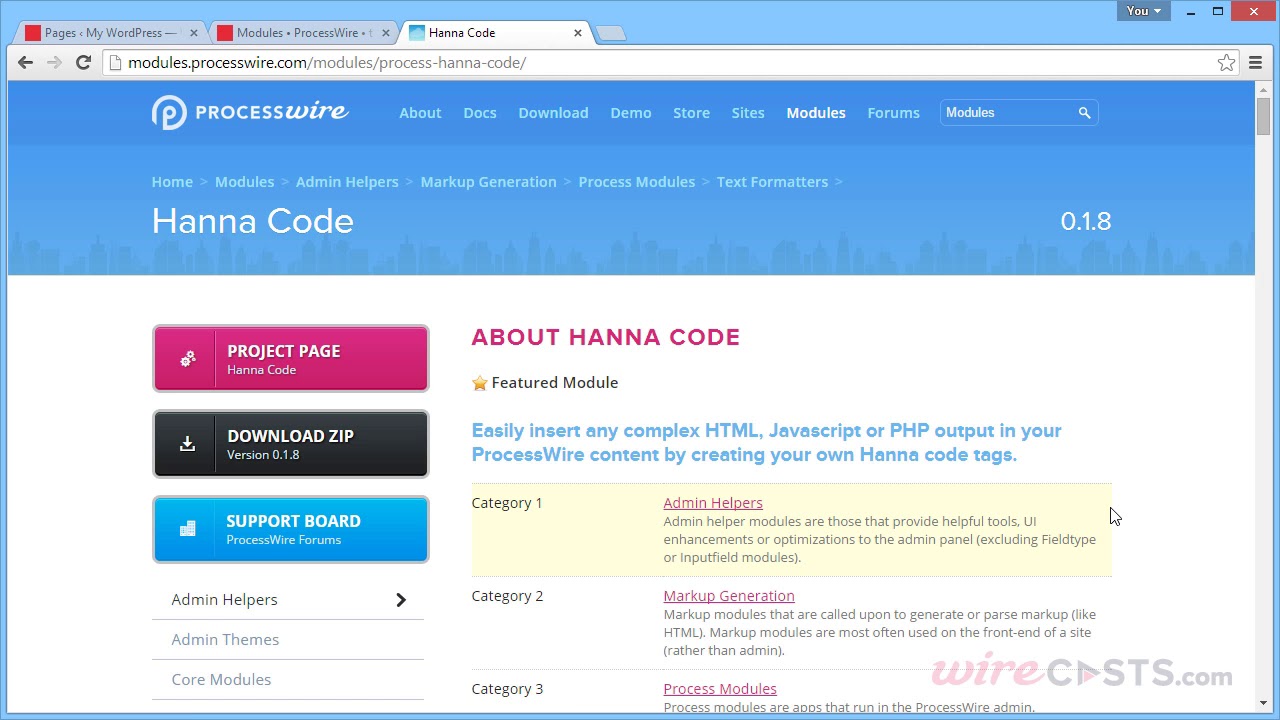Reload the page with refresh icon
This screenshot has height=720, width=1280.
point(84,62)
